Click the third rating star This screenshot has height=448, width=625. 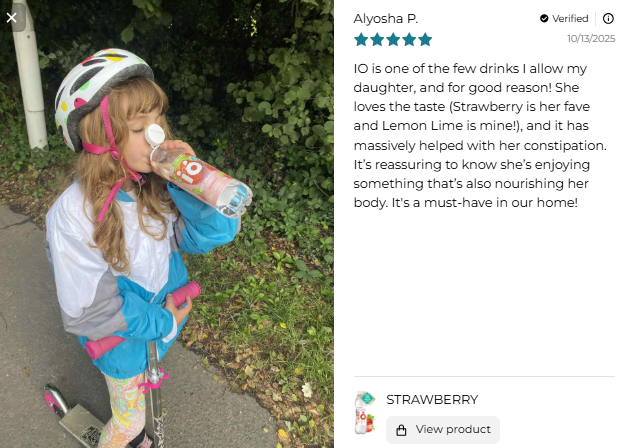393,39
